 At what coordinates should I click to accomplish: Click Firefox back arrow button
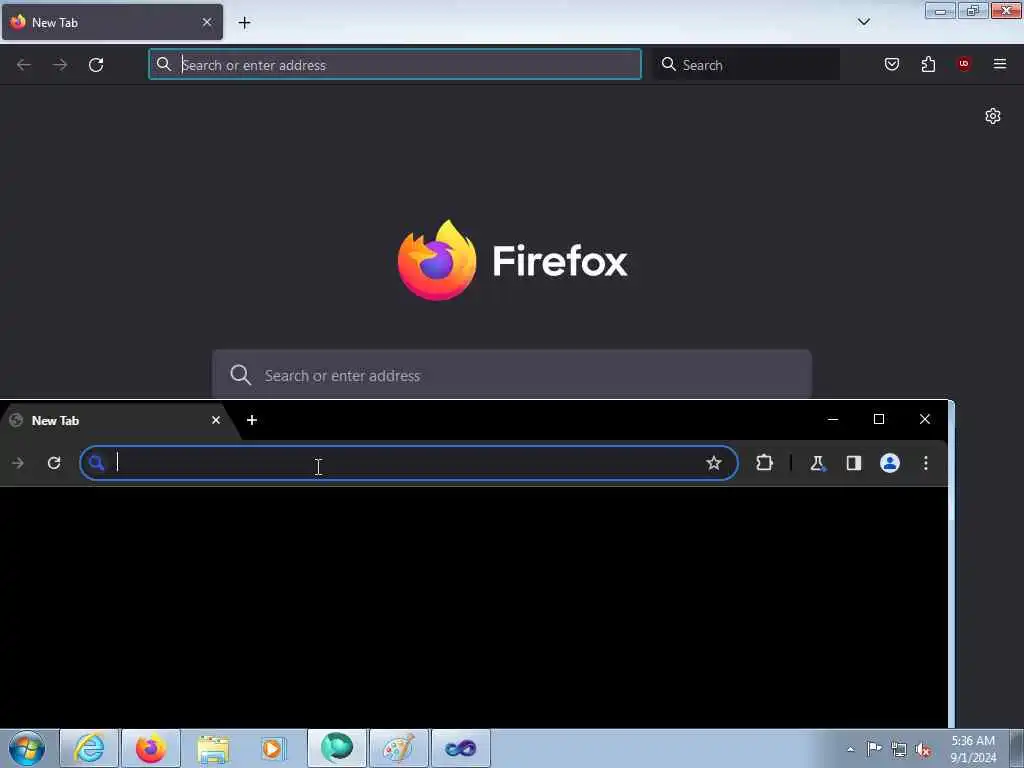pyautogui.click(x=24, y=65)
